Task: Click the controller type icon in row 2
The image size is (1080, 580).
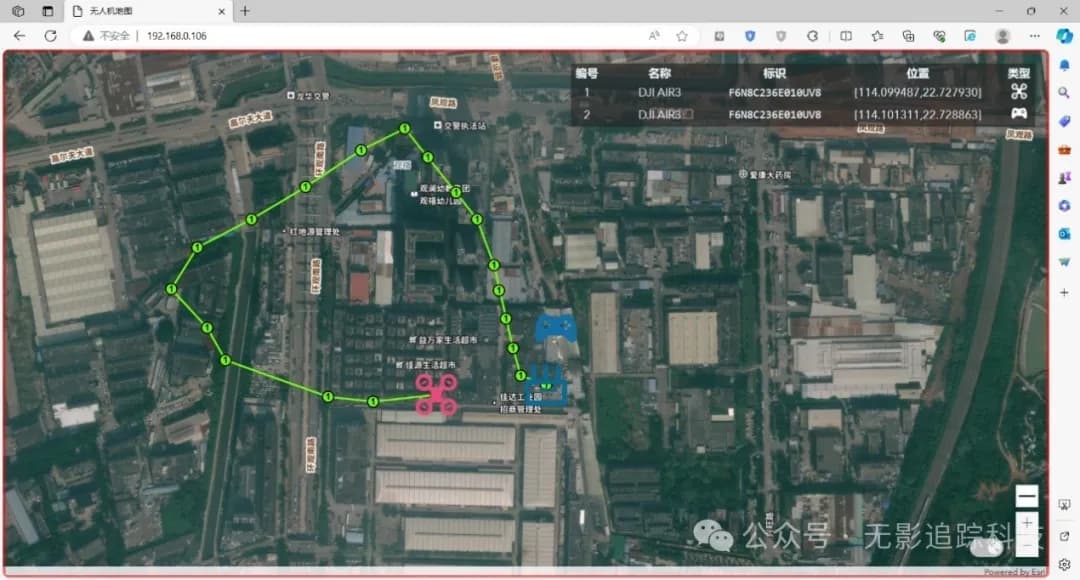Action: pos(1019,114)
